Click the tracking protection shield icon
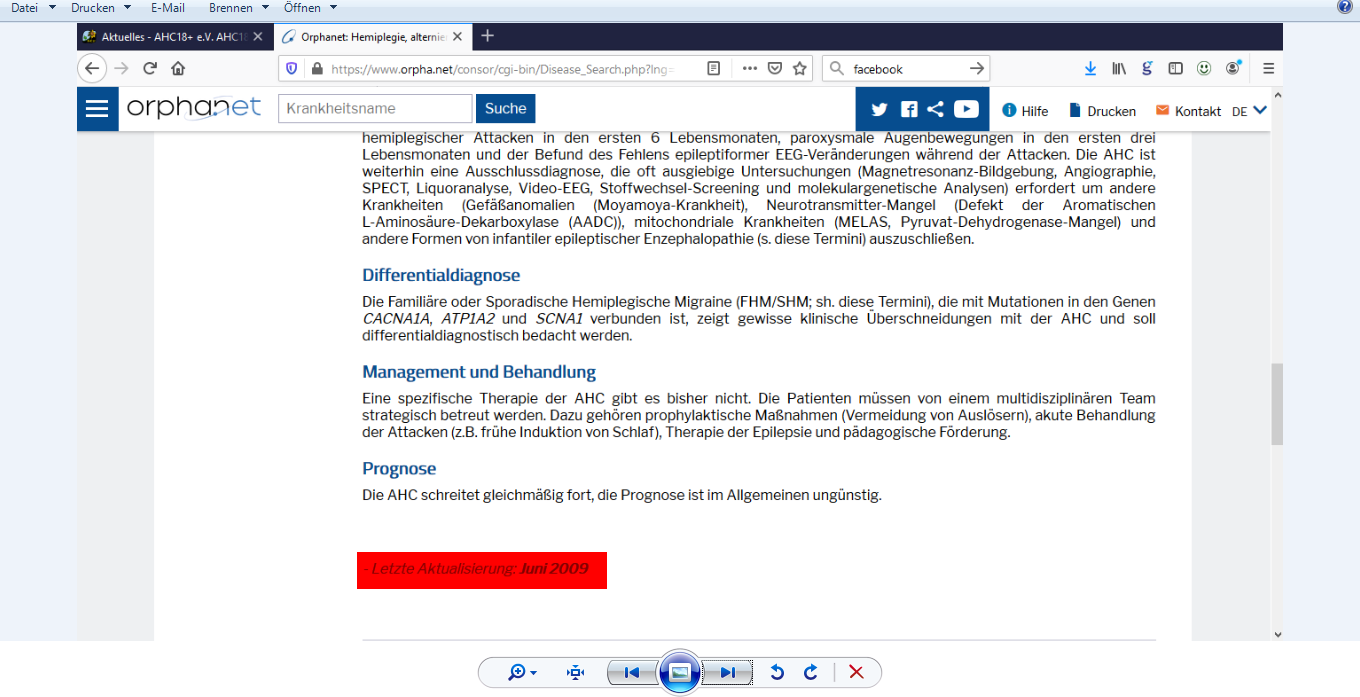The width and height of the screenshot is (1360, 697). [x=292, y=69]
